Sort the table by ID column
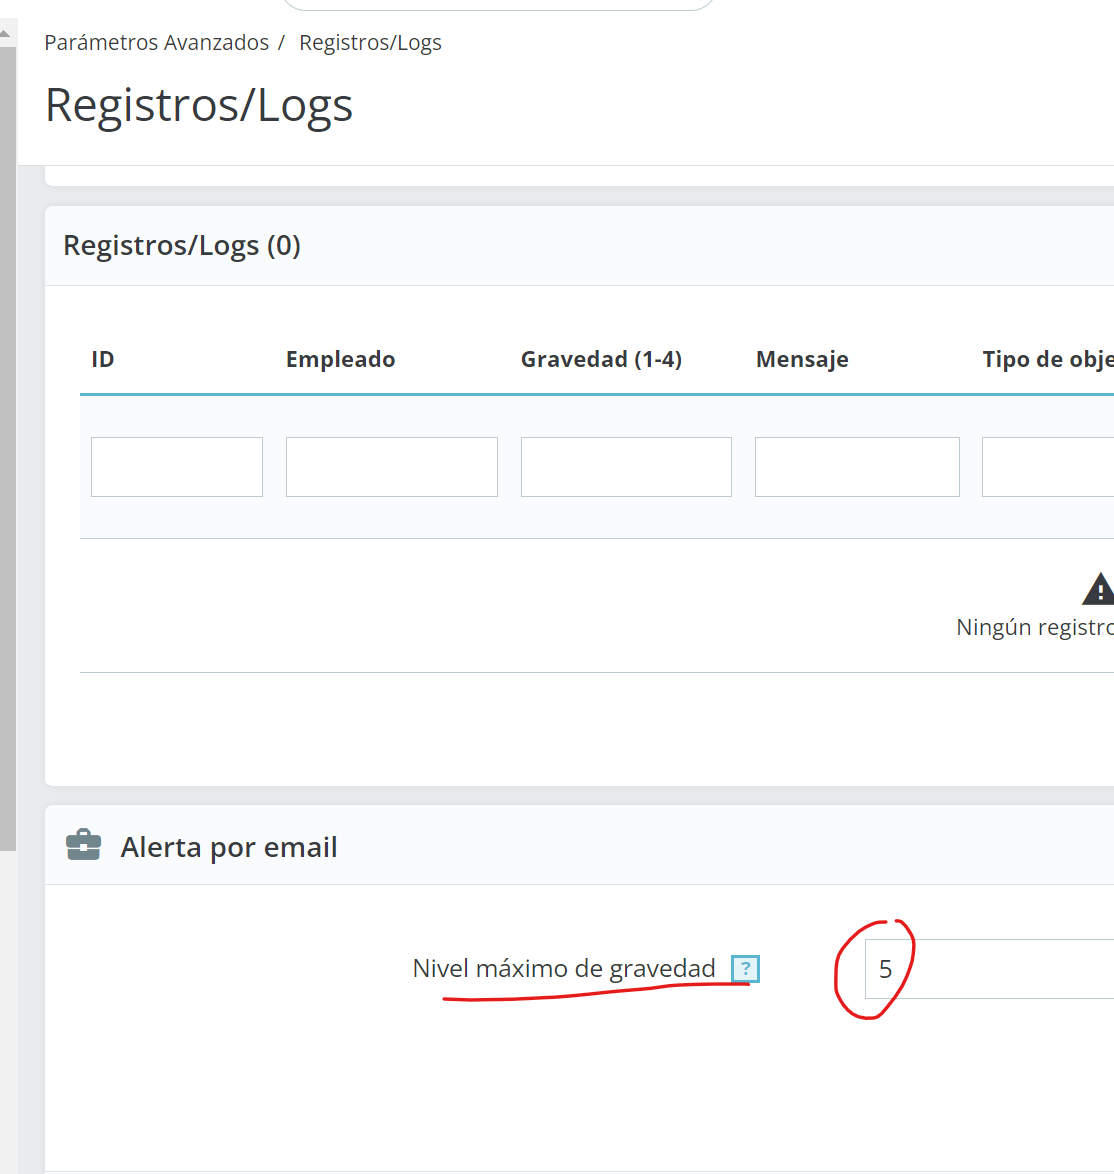Viewport: 1114px width, 1174px height. click(103, 359)
